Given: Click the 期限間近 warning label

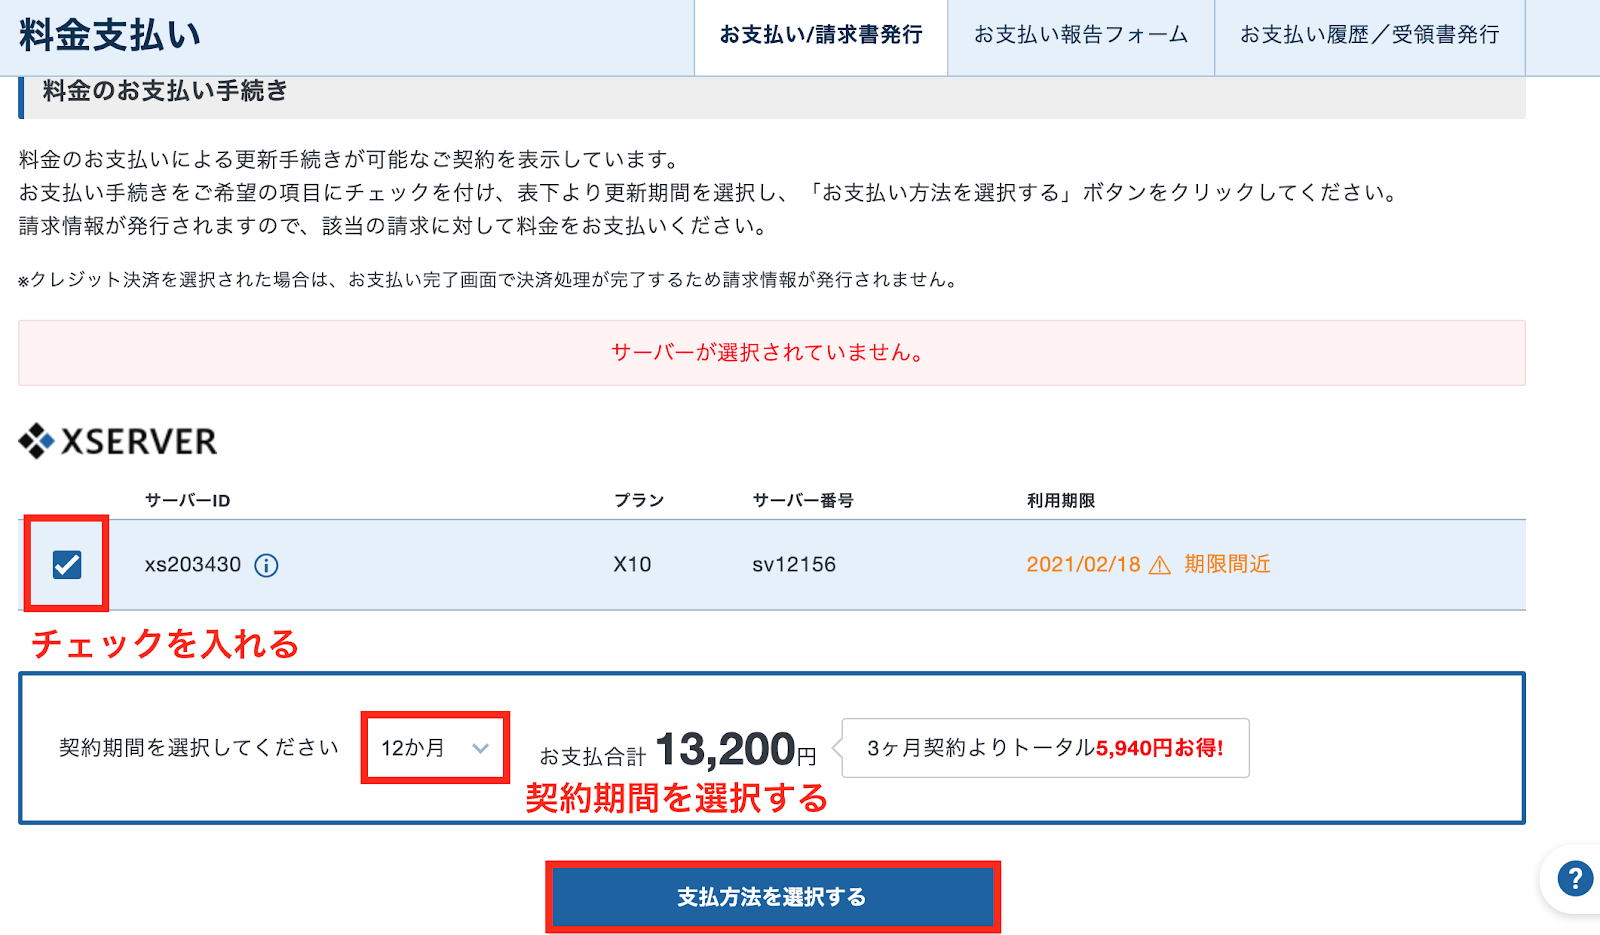Looking at the screenshot, I should point(1227,565).
